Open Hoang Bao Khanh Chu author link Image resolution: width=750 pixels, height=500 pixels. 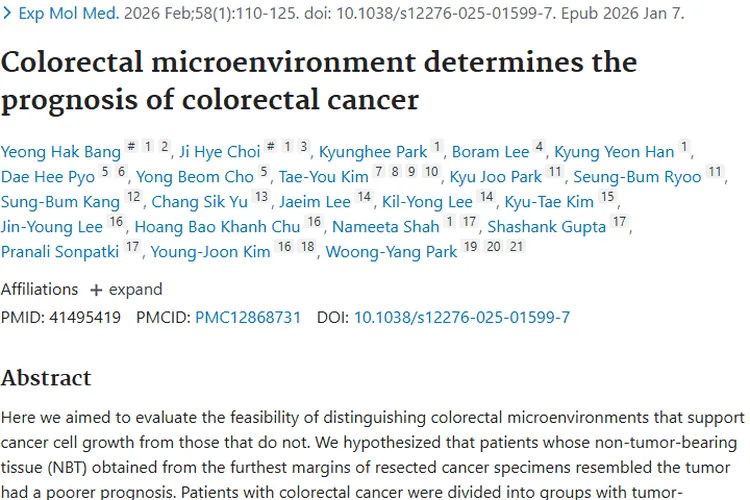pyautogui.click(x=217, y=227)
